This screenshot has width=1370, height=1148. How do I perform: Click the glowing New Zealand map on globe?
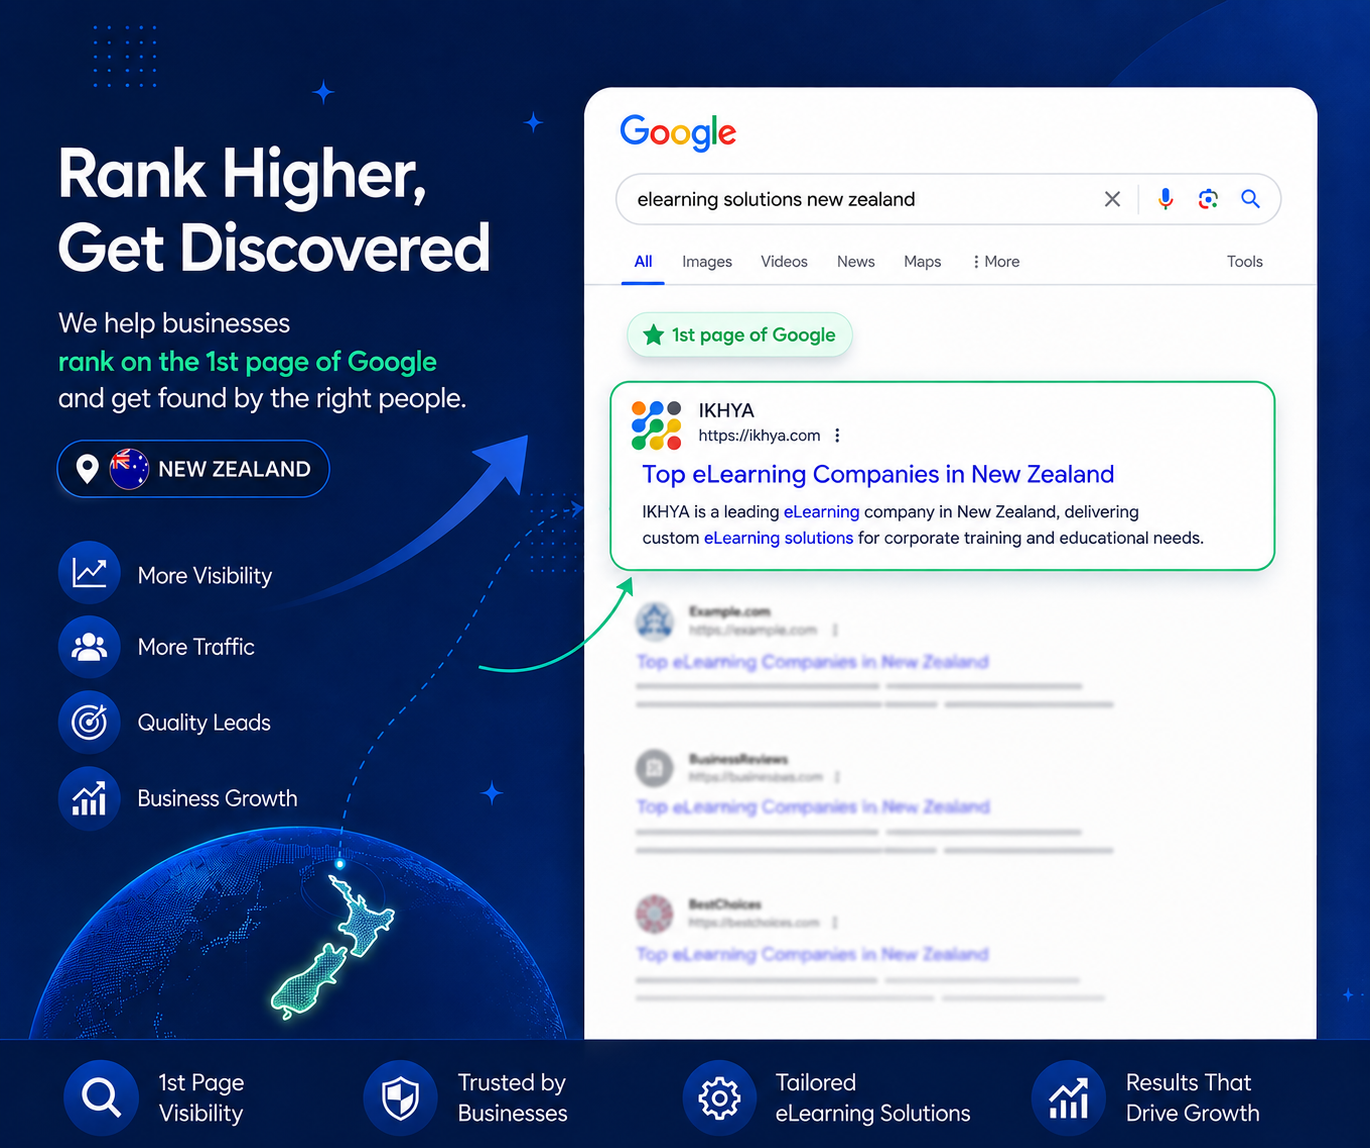point(333,947)
